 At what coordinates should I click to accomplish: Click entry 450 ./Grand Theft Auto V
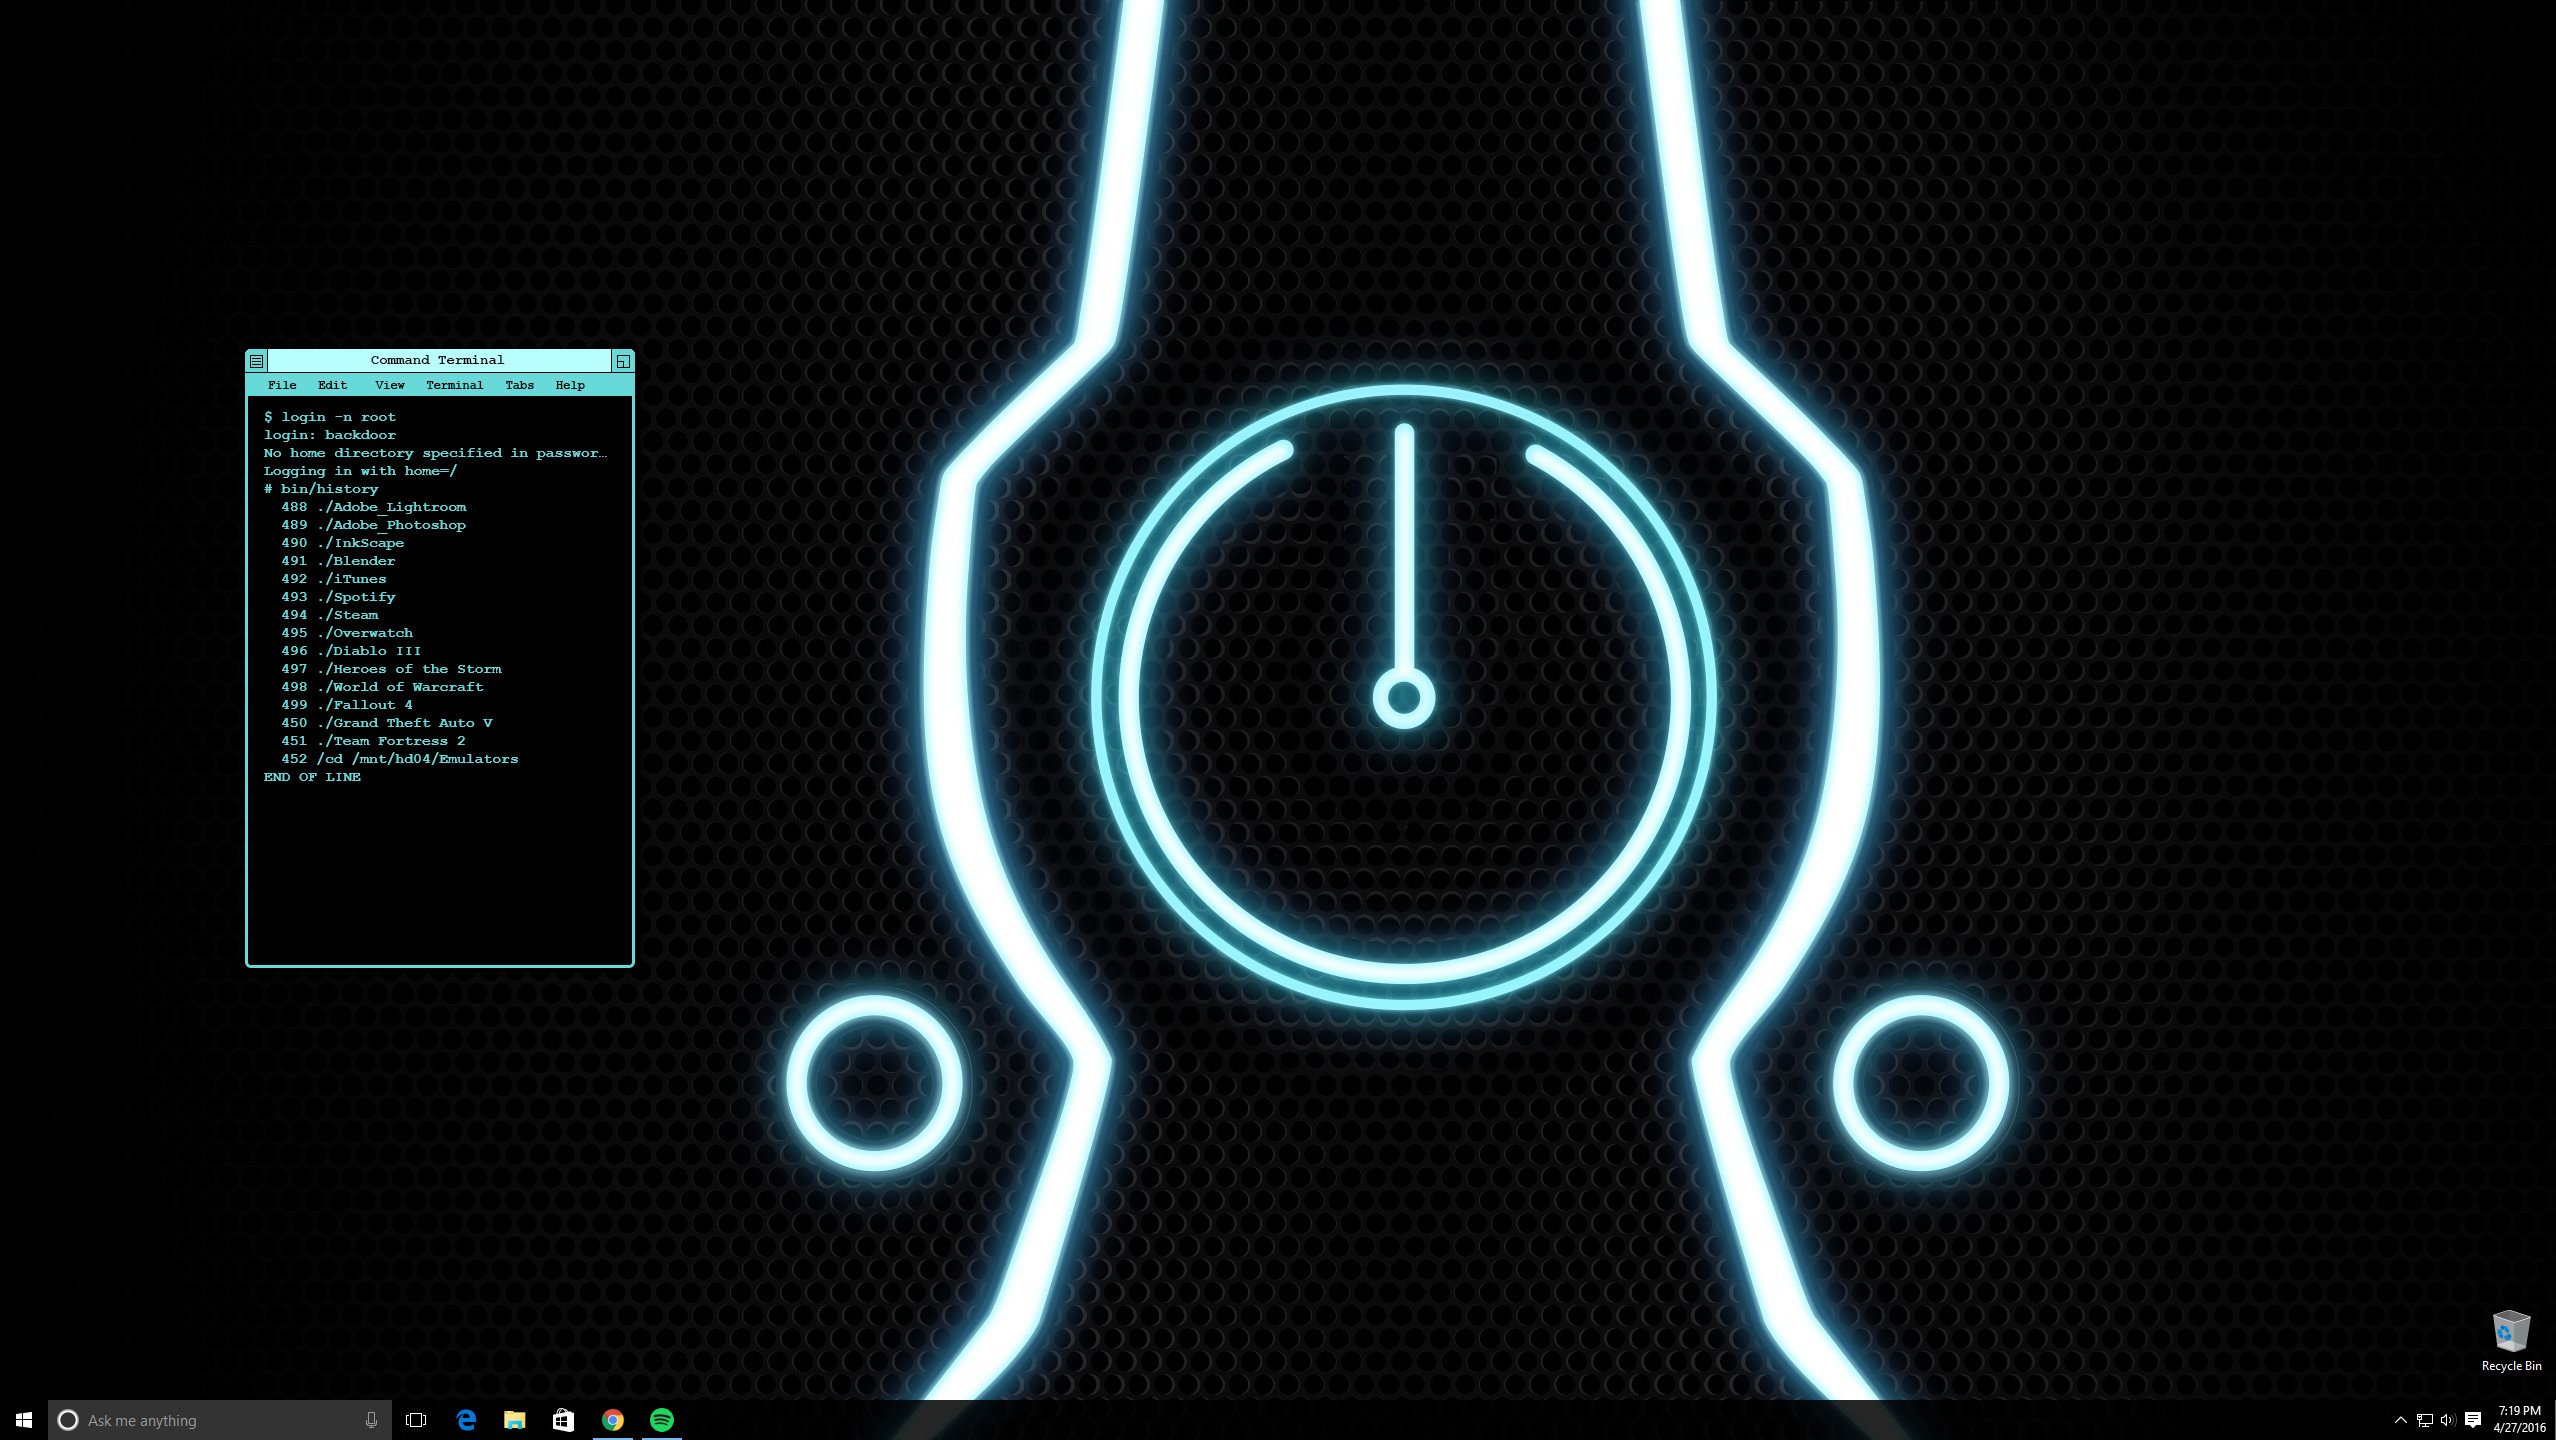(x=387, y=723)
